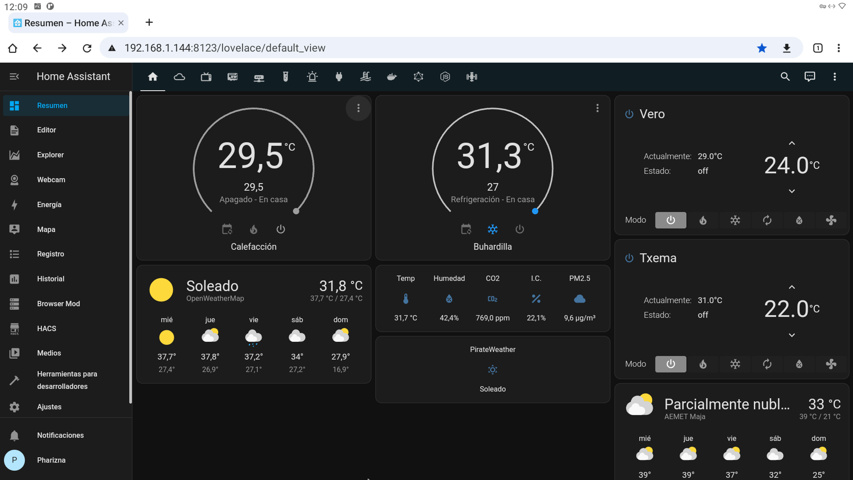Set Vero to heat flame mode
This screenshot has height=480, width=853.
(x=703, y=220)
